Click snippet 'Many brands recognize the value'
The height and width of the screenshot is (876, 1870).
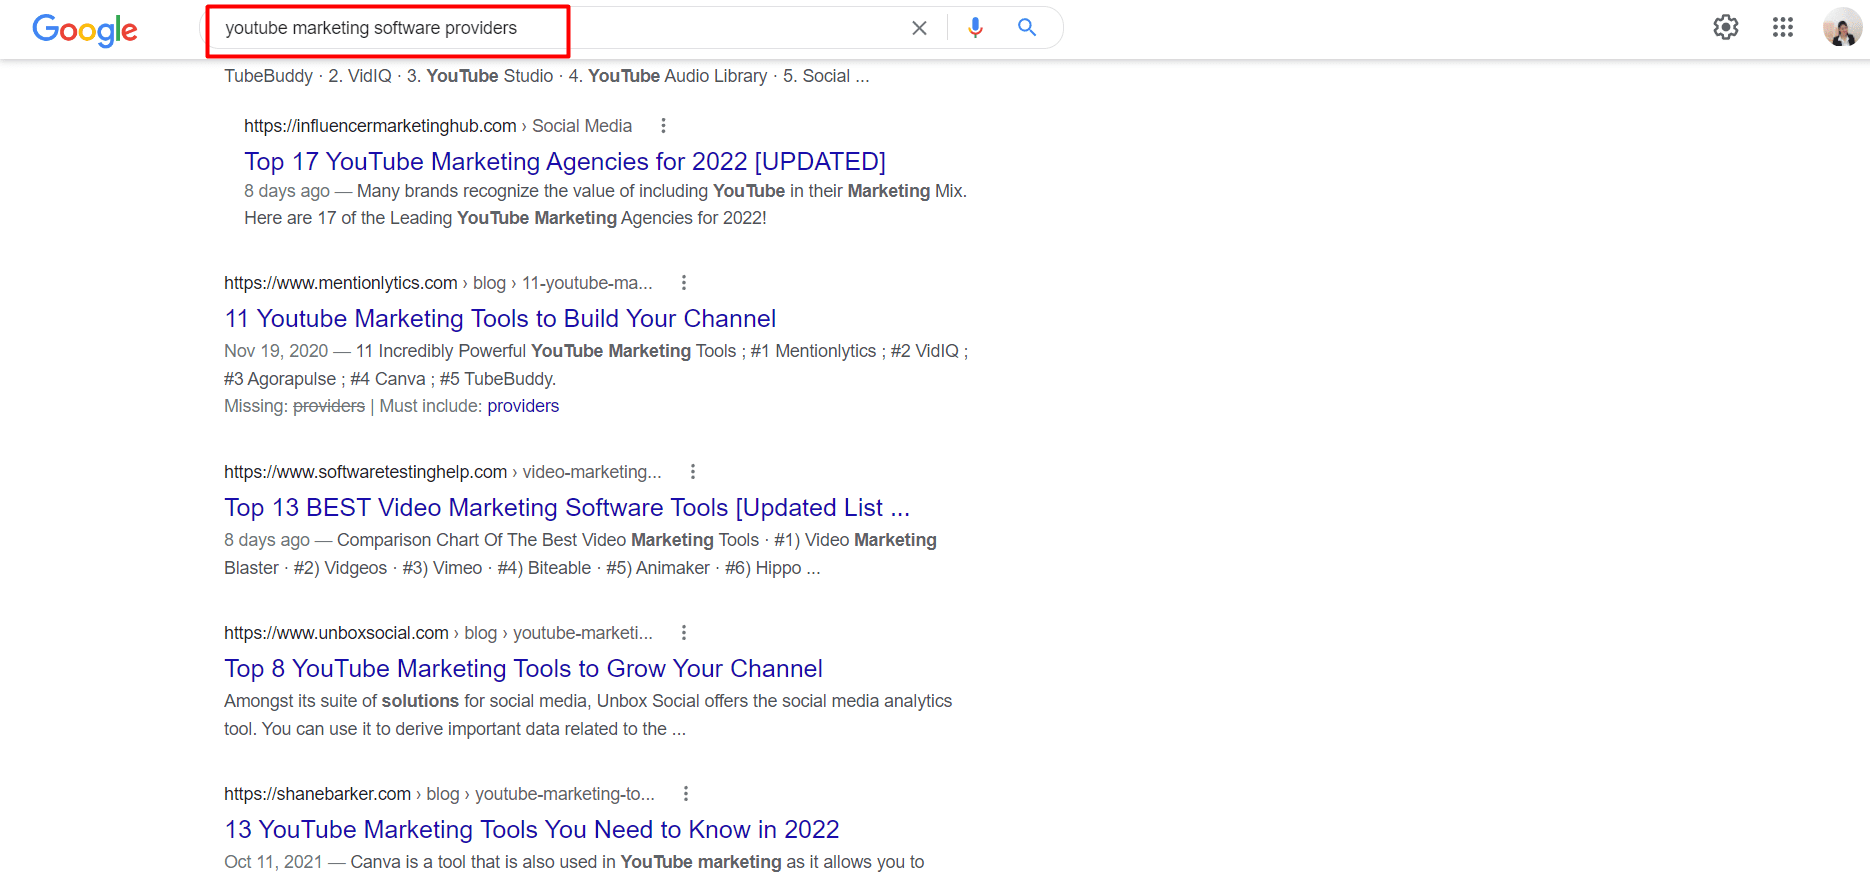[x=482, y=191]
